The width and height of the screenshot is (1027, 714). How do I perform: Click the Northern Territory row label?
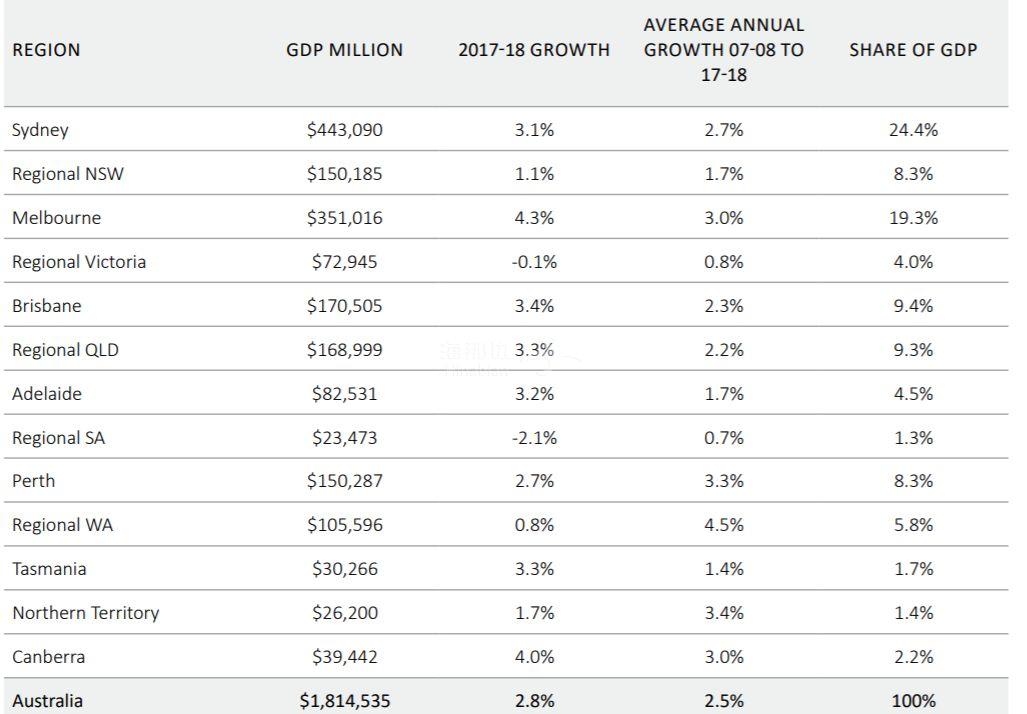click(x=86, y=613)
